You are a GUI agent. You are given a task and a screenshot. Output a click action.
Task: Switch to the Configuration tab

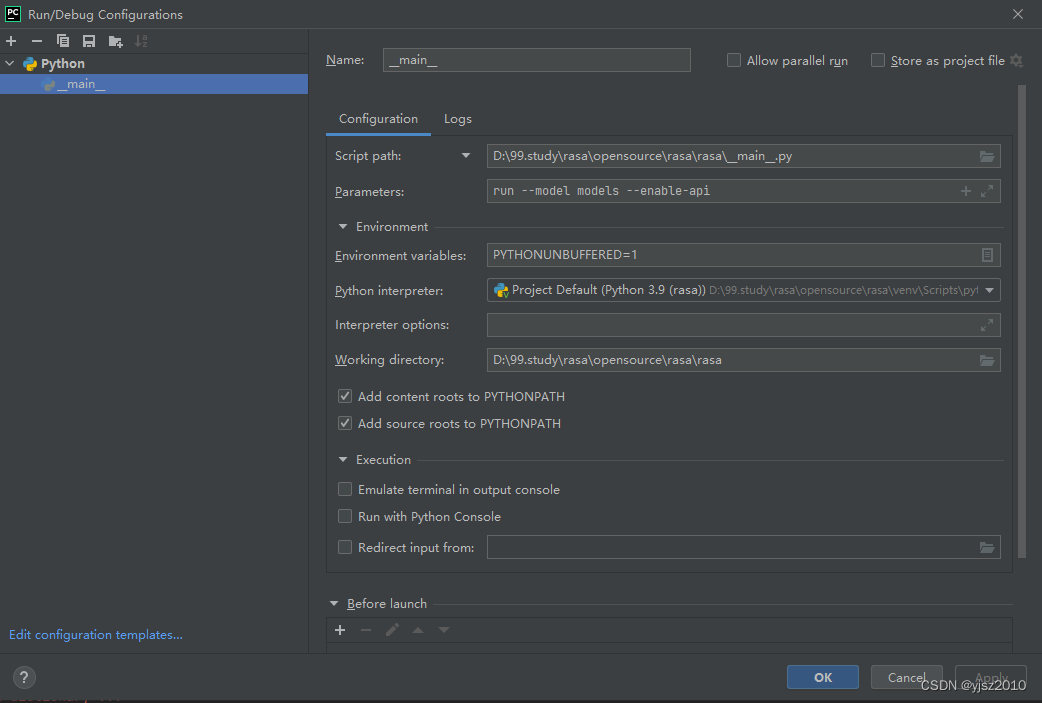point(378,119)
